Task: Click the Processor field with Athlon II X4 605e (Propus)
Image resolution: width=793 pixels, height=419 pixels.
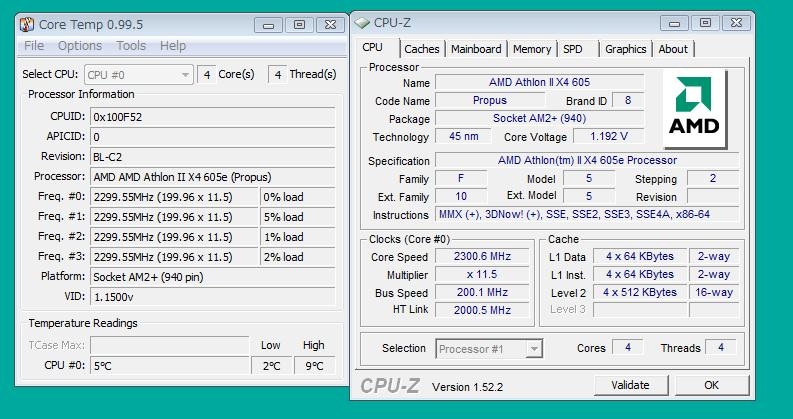Action: point(212,177)
